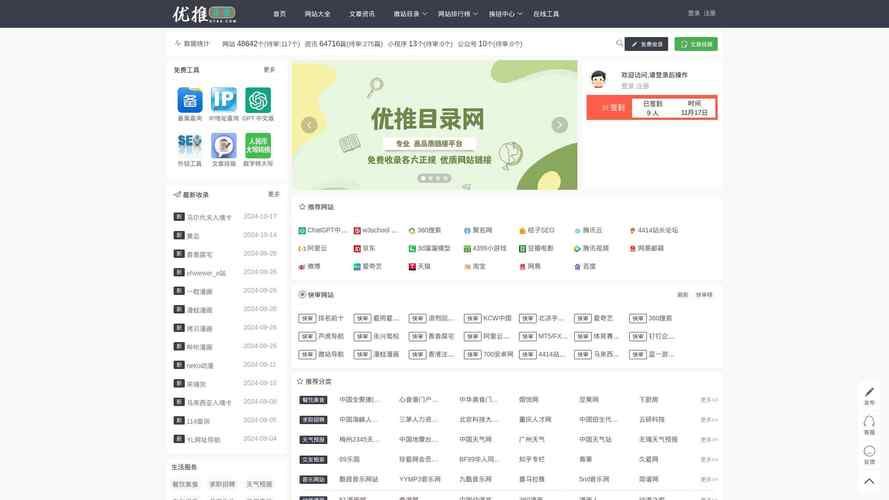The height and width of the screenshot is (500, 889).
Task: Open the 网站大全 nav menu item
Action: [317, 14]
